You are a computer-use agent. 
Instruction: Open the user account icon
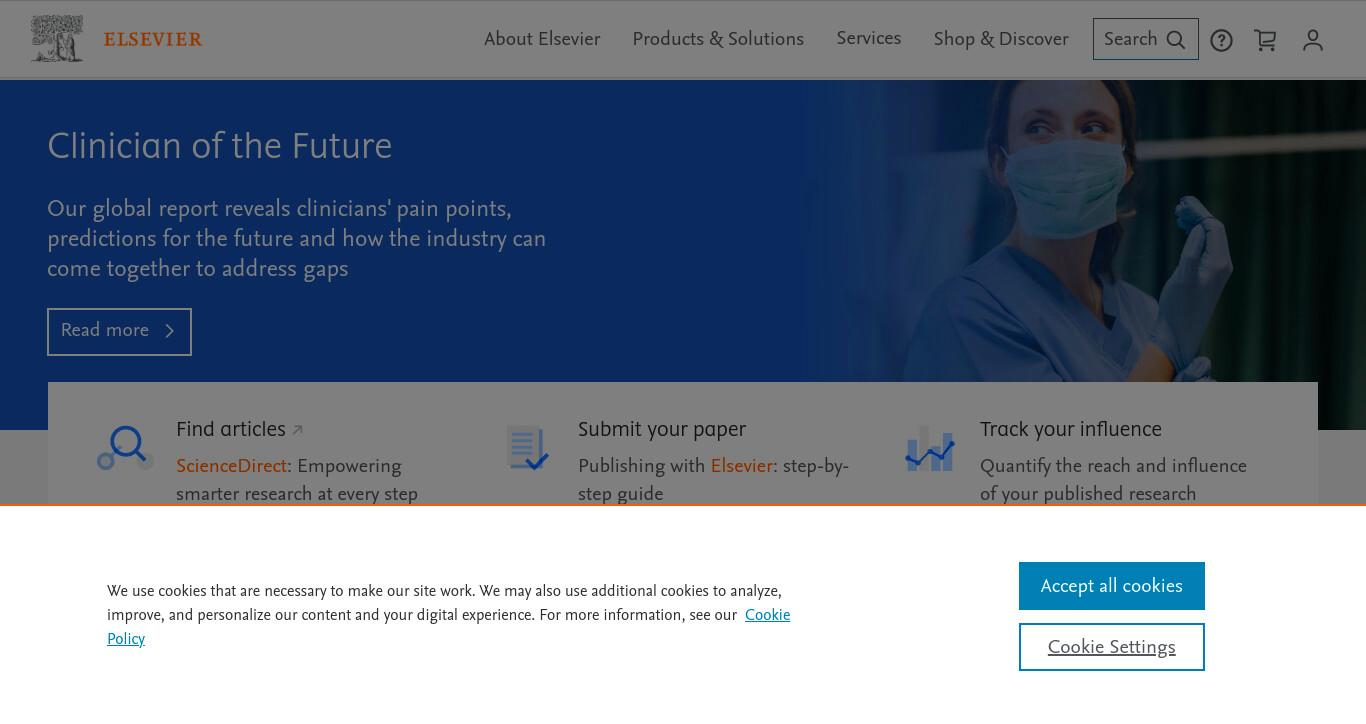1313,40
